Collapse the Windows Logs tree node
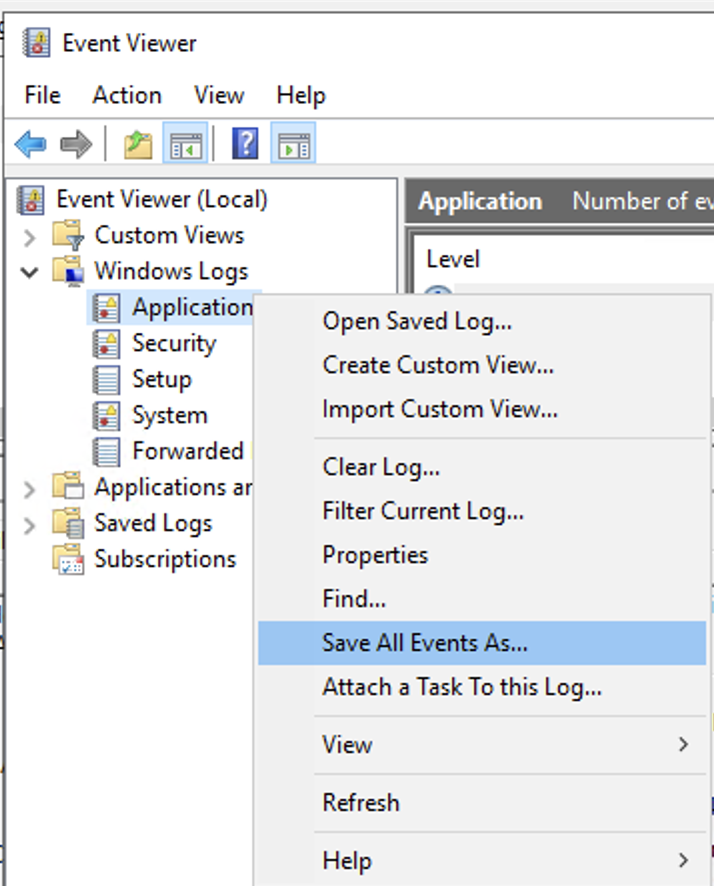The width and height of the screenshot is (714, 886). tap(30, 272)
